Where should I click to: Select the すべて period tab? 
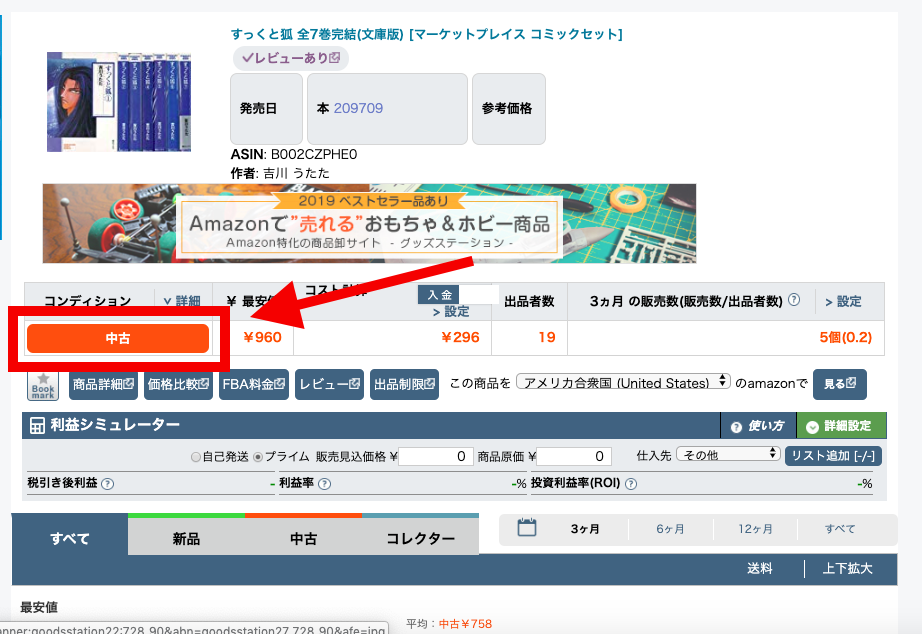[840, 529]
